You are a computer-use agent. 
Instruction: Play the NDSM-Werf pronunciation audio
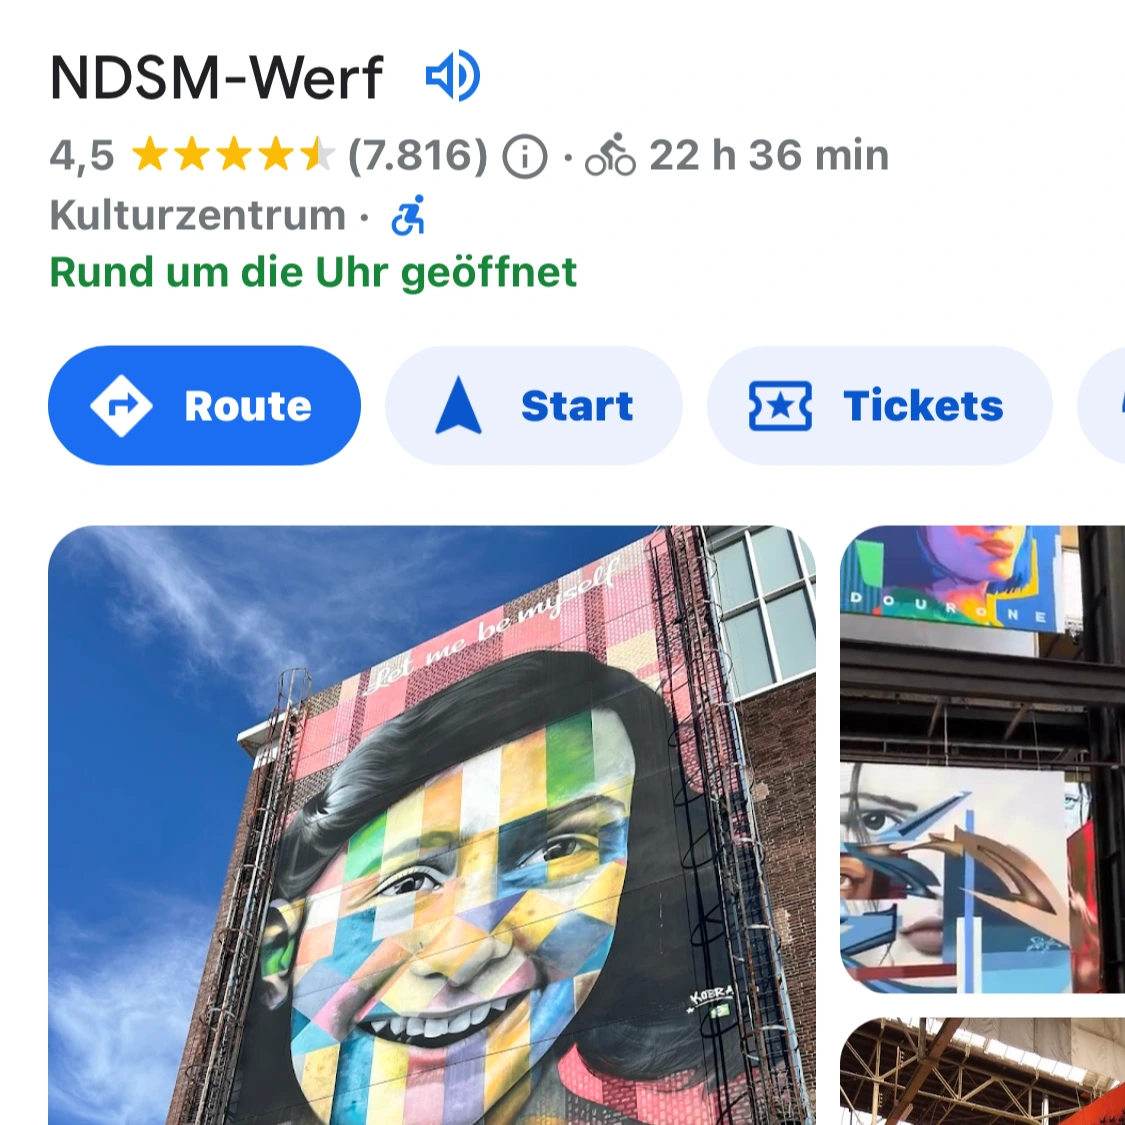(x=453, y=75)
